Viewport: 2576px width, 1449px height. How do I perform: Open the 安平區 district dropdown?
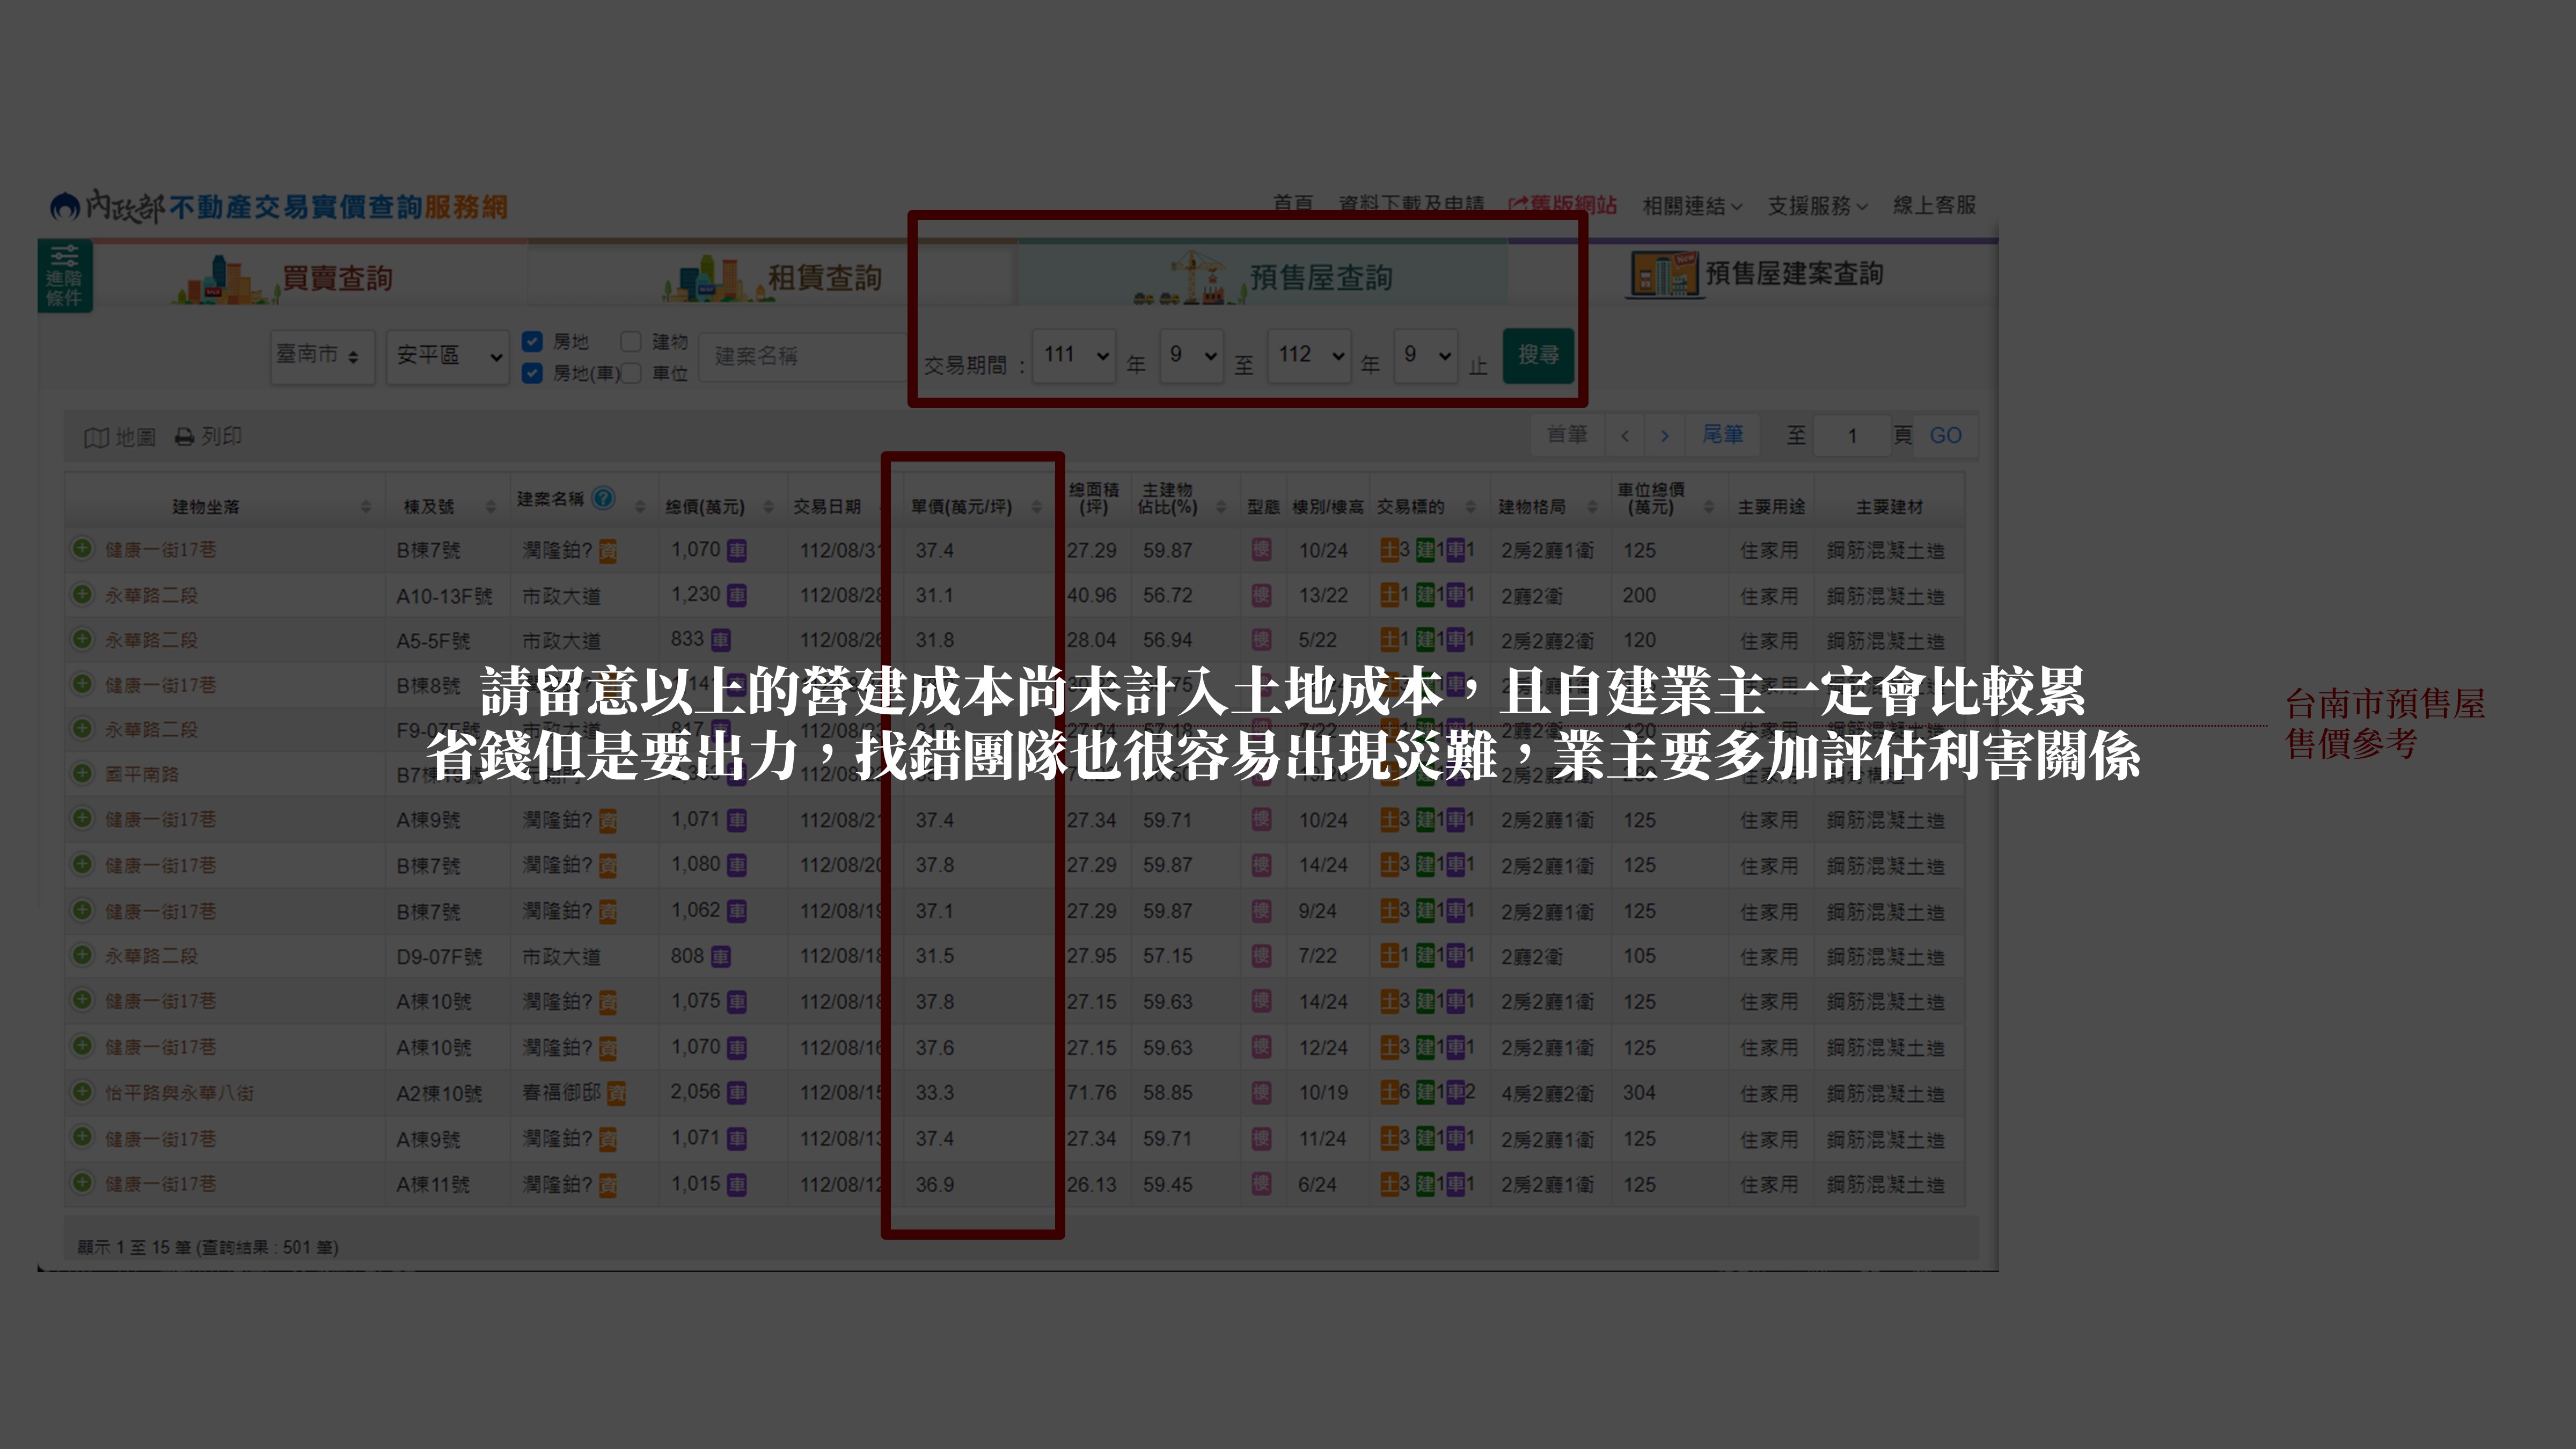[448, 356]
